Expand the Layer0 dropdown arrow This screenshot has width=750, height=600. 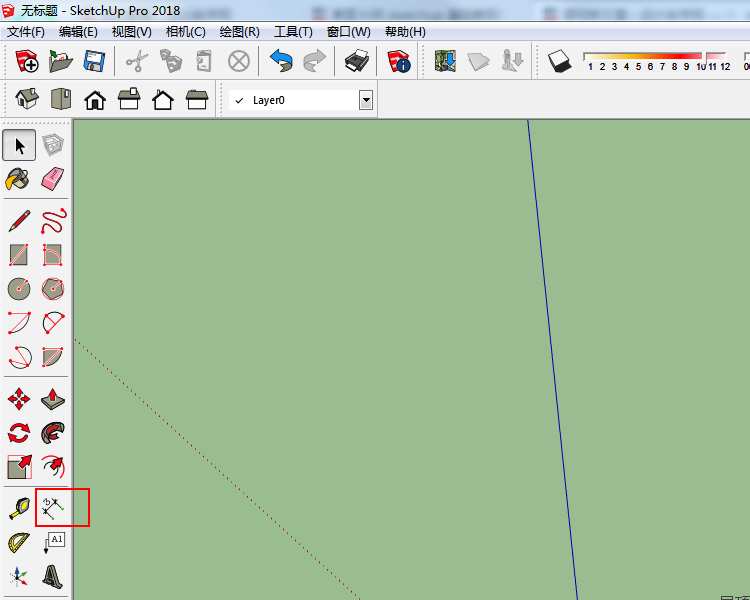[x=366, y=100]
